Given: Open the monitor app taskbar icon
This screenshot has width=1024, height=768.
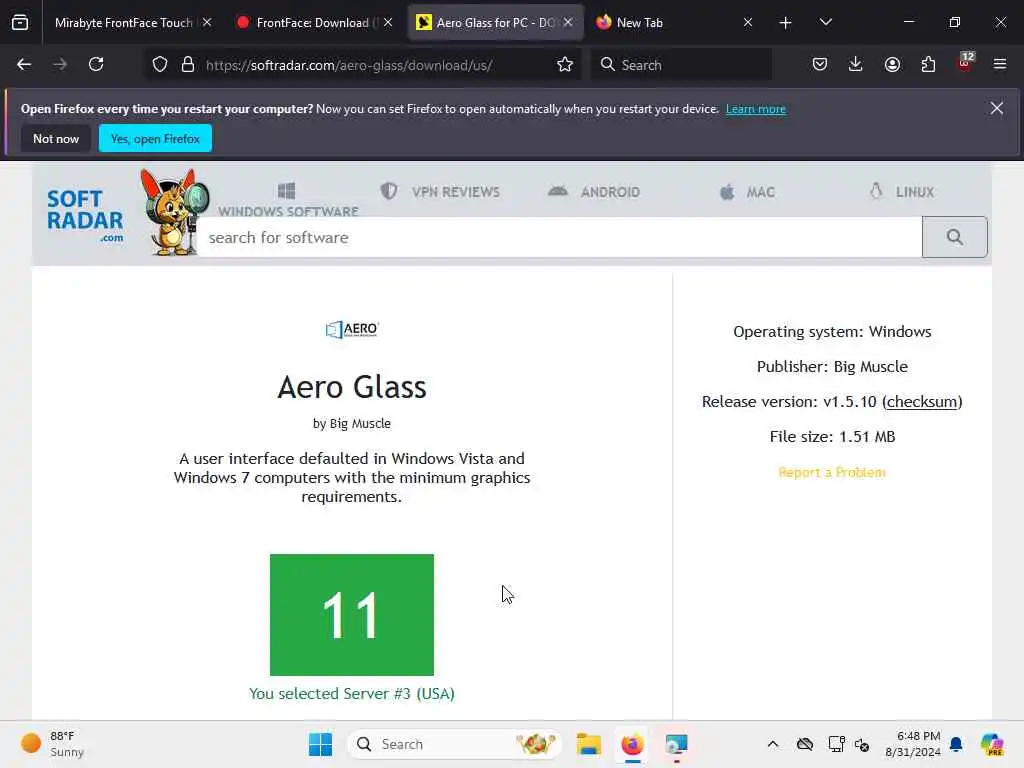Looking at the screenshot, I should coord(677,744).
